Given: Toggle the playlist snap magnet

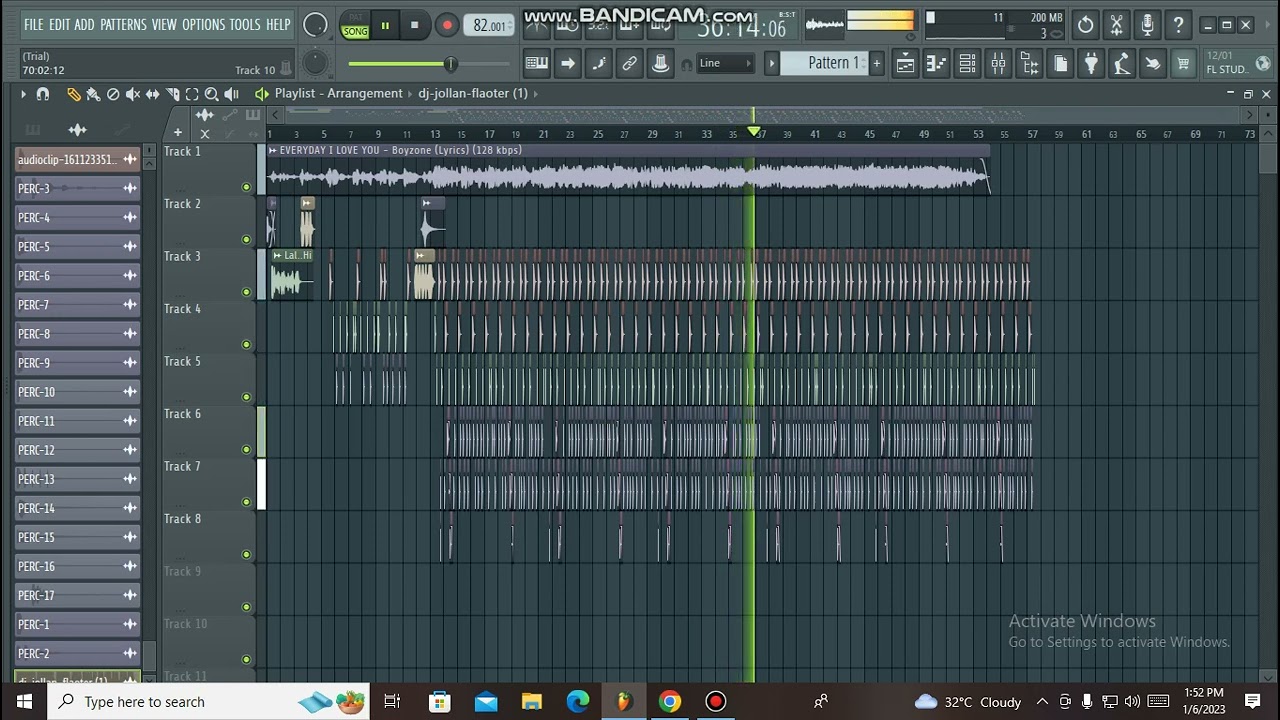Looking at the screenshot, I should (x=43, y=94).
